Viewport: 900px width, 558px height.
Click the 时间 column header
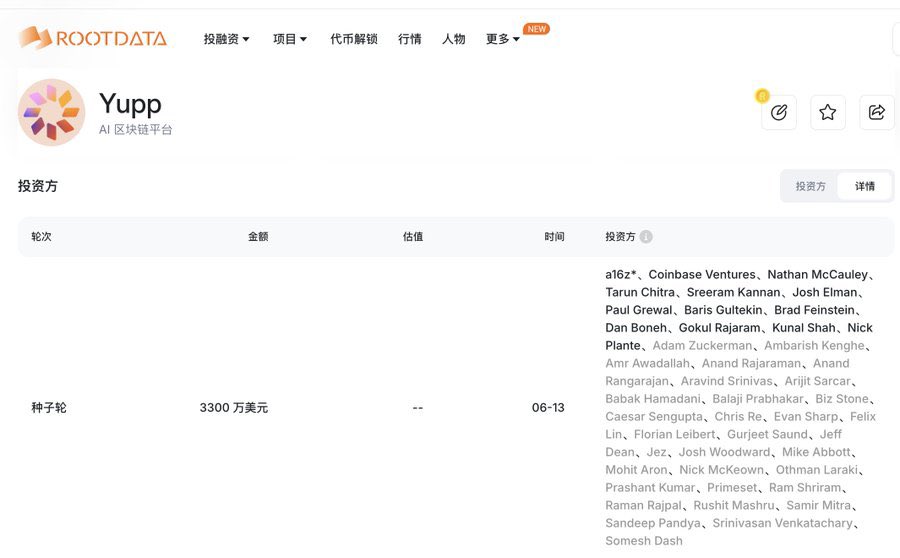554,237
